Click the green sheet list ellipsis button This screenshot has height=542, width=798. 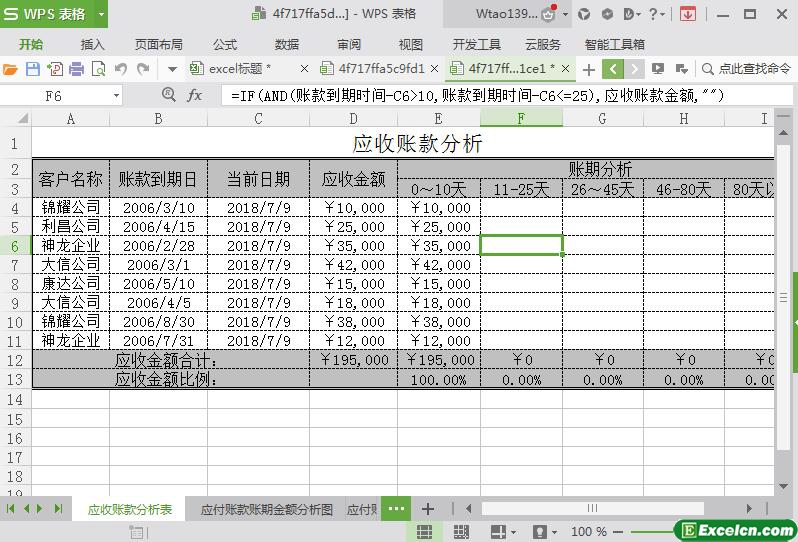tap(396, 509)
